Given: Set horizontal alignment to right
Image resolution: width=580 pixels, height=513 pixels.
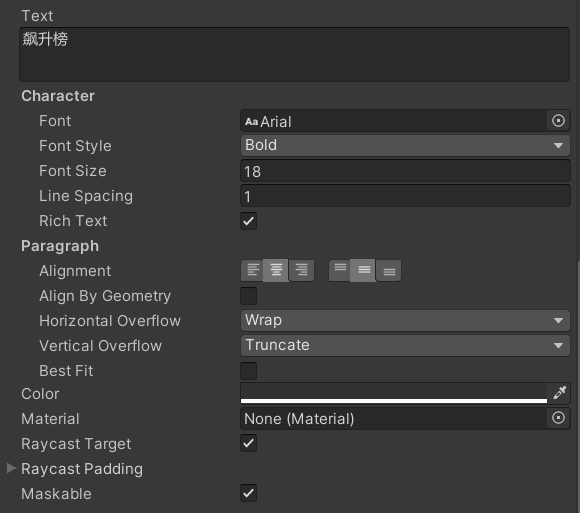Looking at the screenshot, I should (x=301, y=270).
